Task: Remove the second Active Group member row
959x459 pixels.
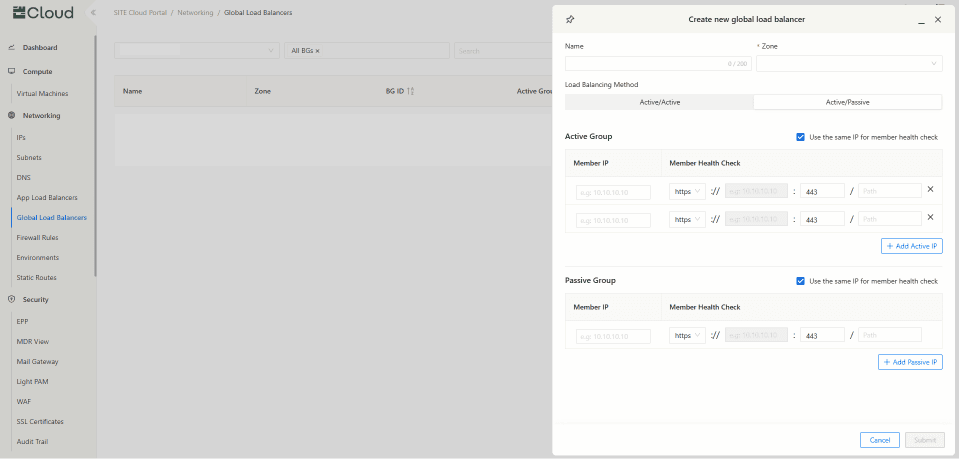Action: click(930, 217)
